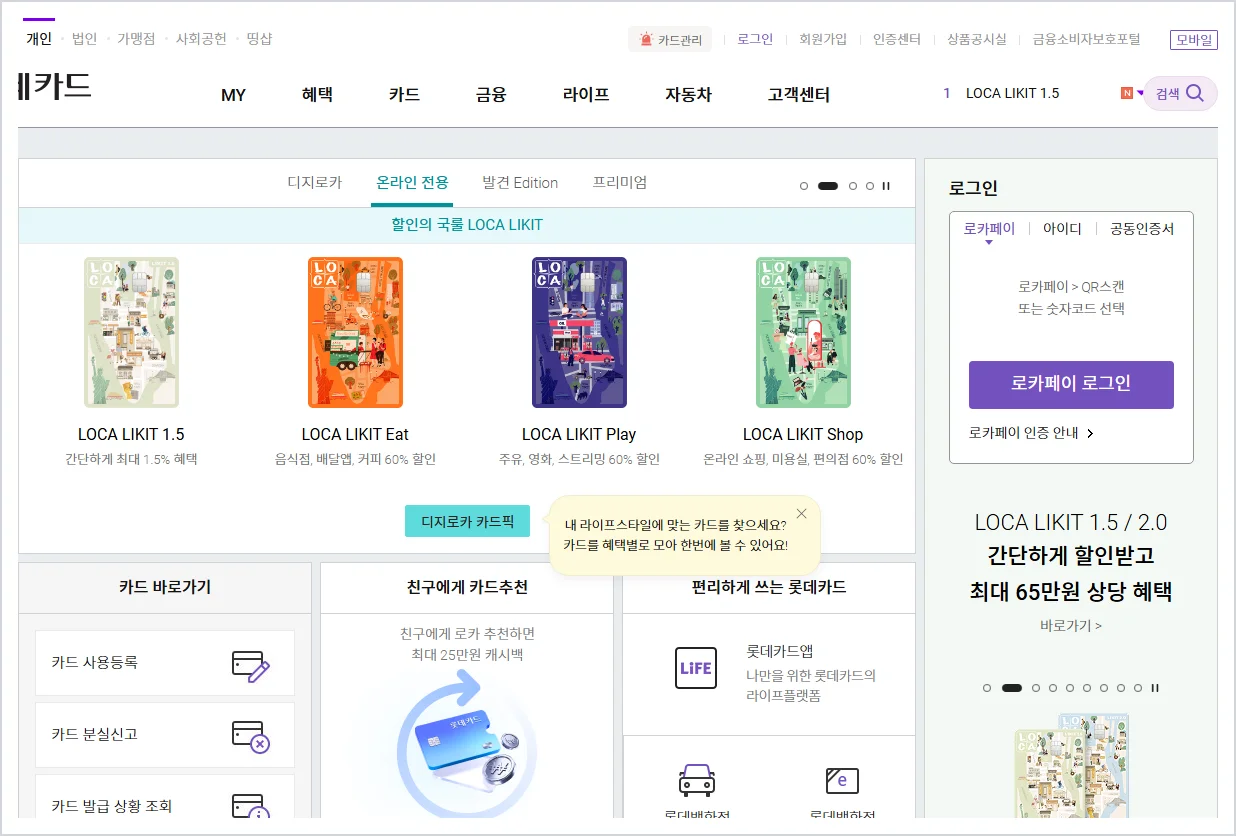
Task: Click 롯데카드앱 title text
Action: (780, 651)
